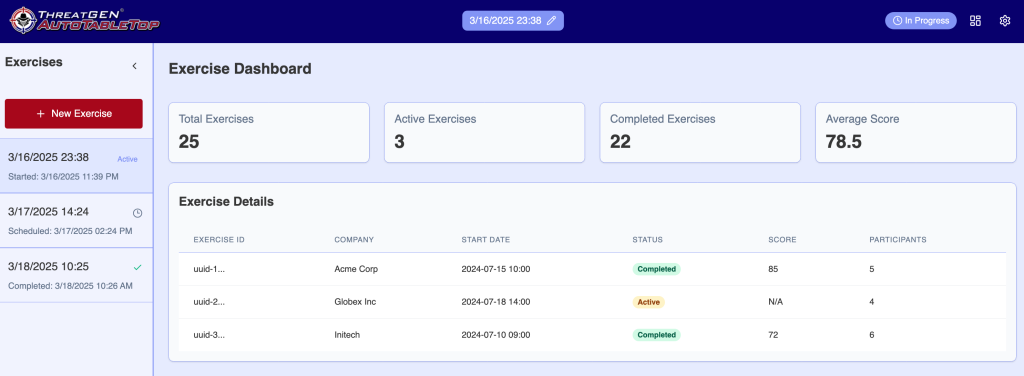Click the Acme Corp company cell
Screen dimensions: 1024x376
[x=356, y=269]
